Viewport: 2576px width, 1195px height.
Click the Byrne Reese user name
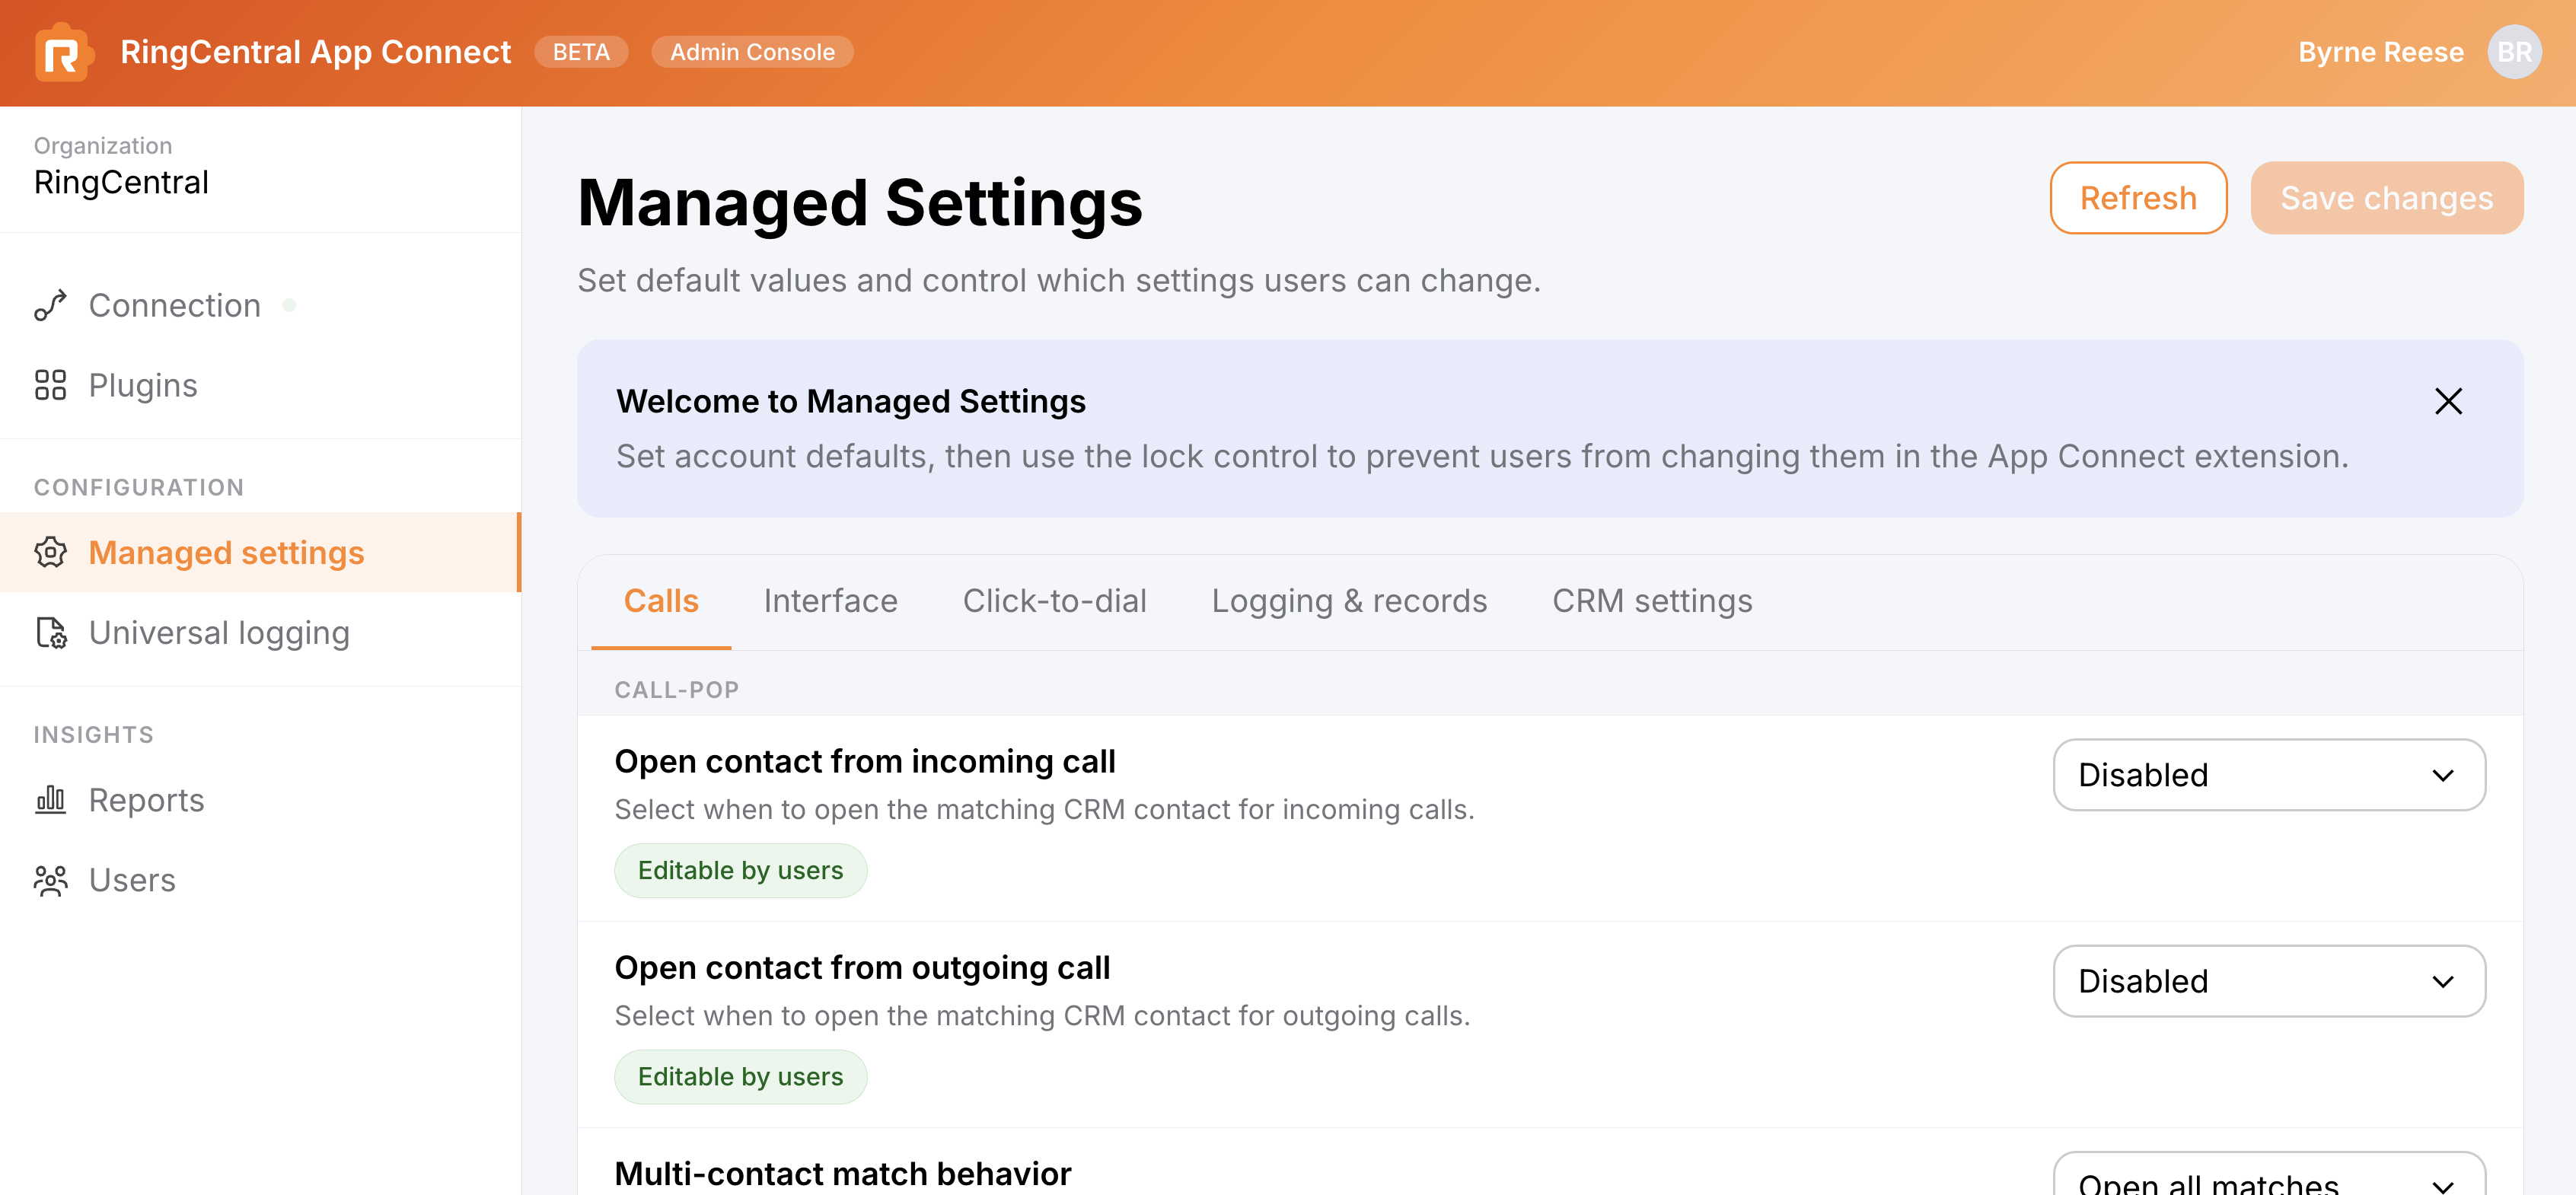(2380, 52)
